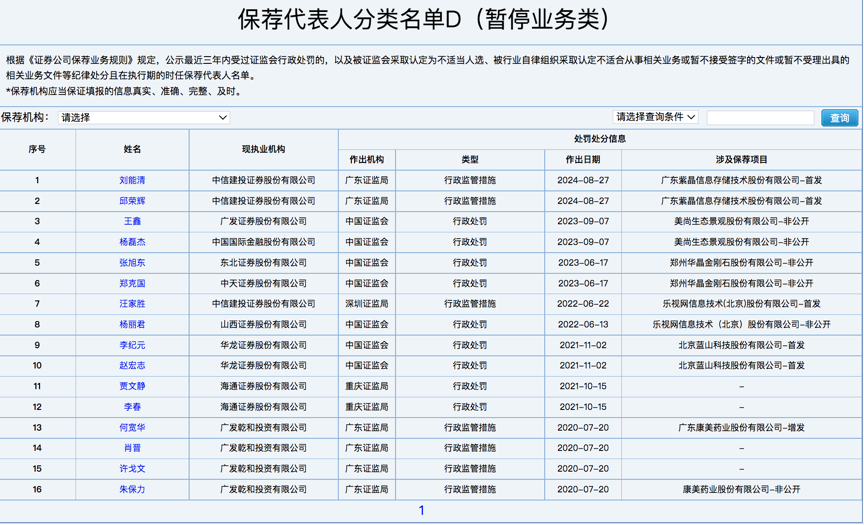Go to page 1 in the pagination
The height and width of the screenshot is (525, 864).
(x=422, y=511)
